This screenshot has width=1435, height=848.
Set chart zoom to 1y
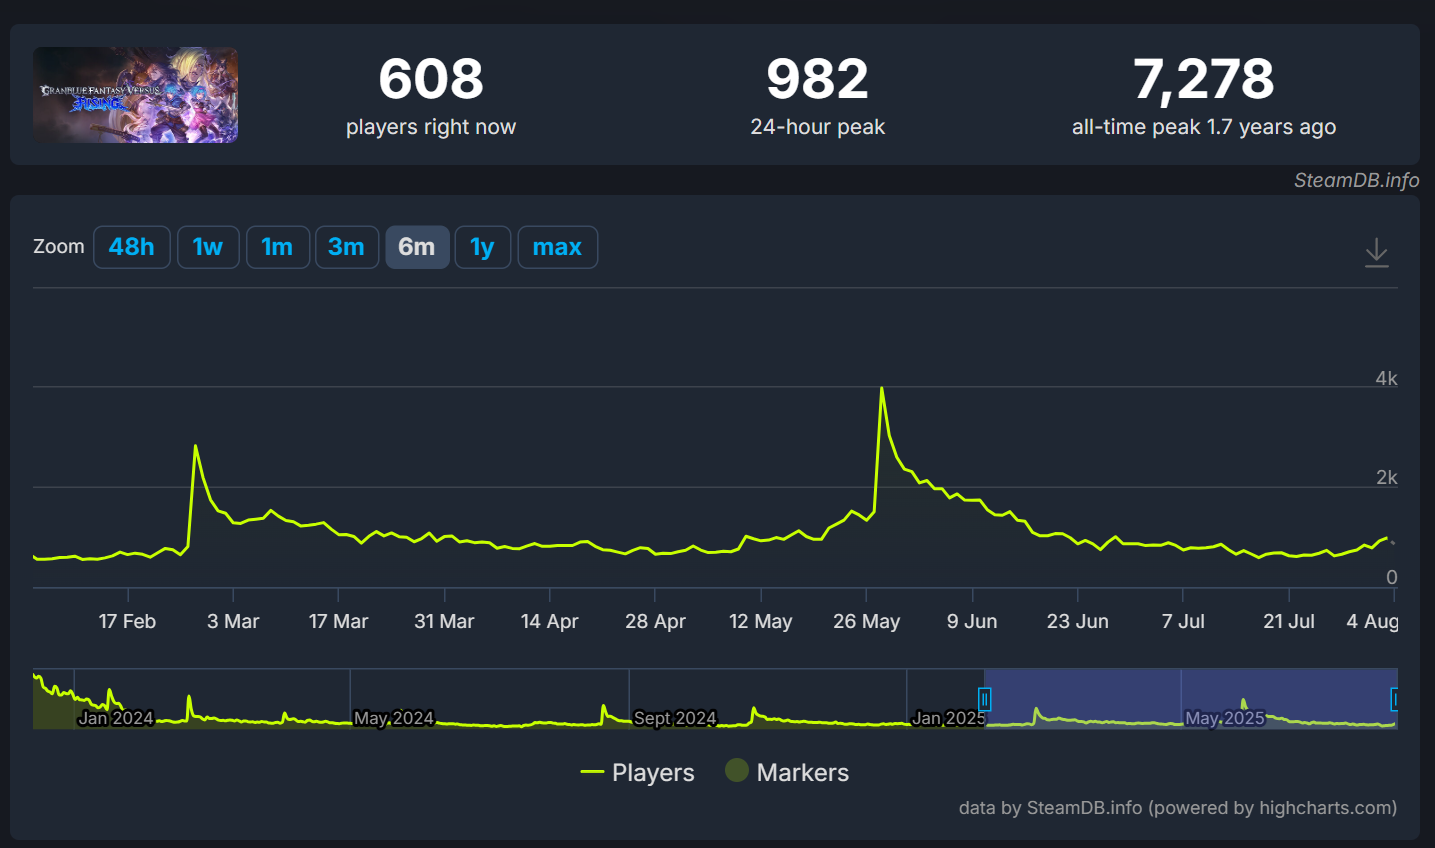[x=483, y=247]
